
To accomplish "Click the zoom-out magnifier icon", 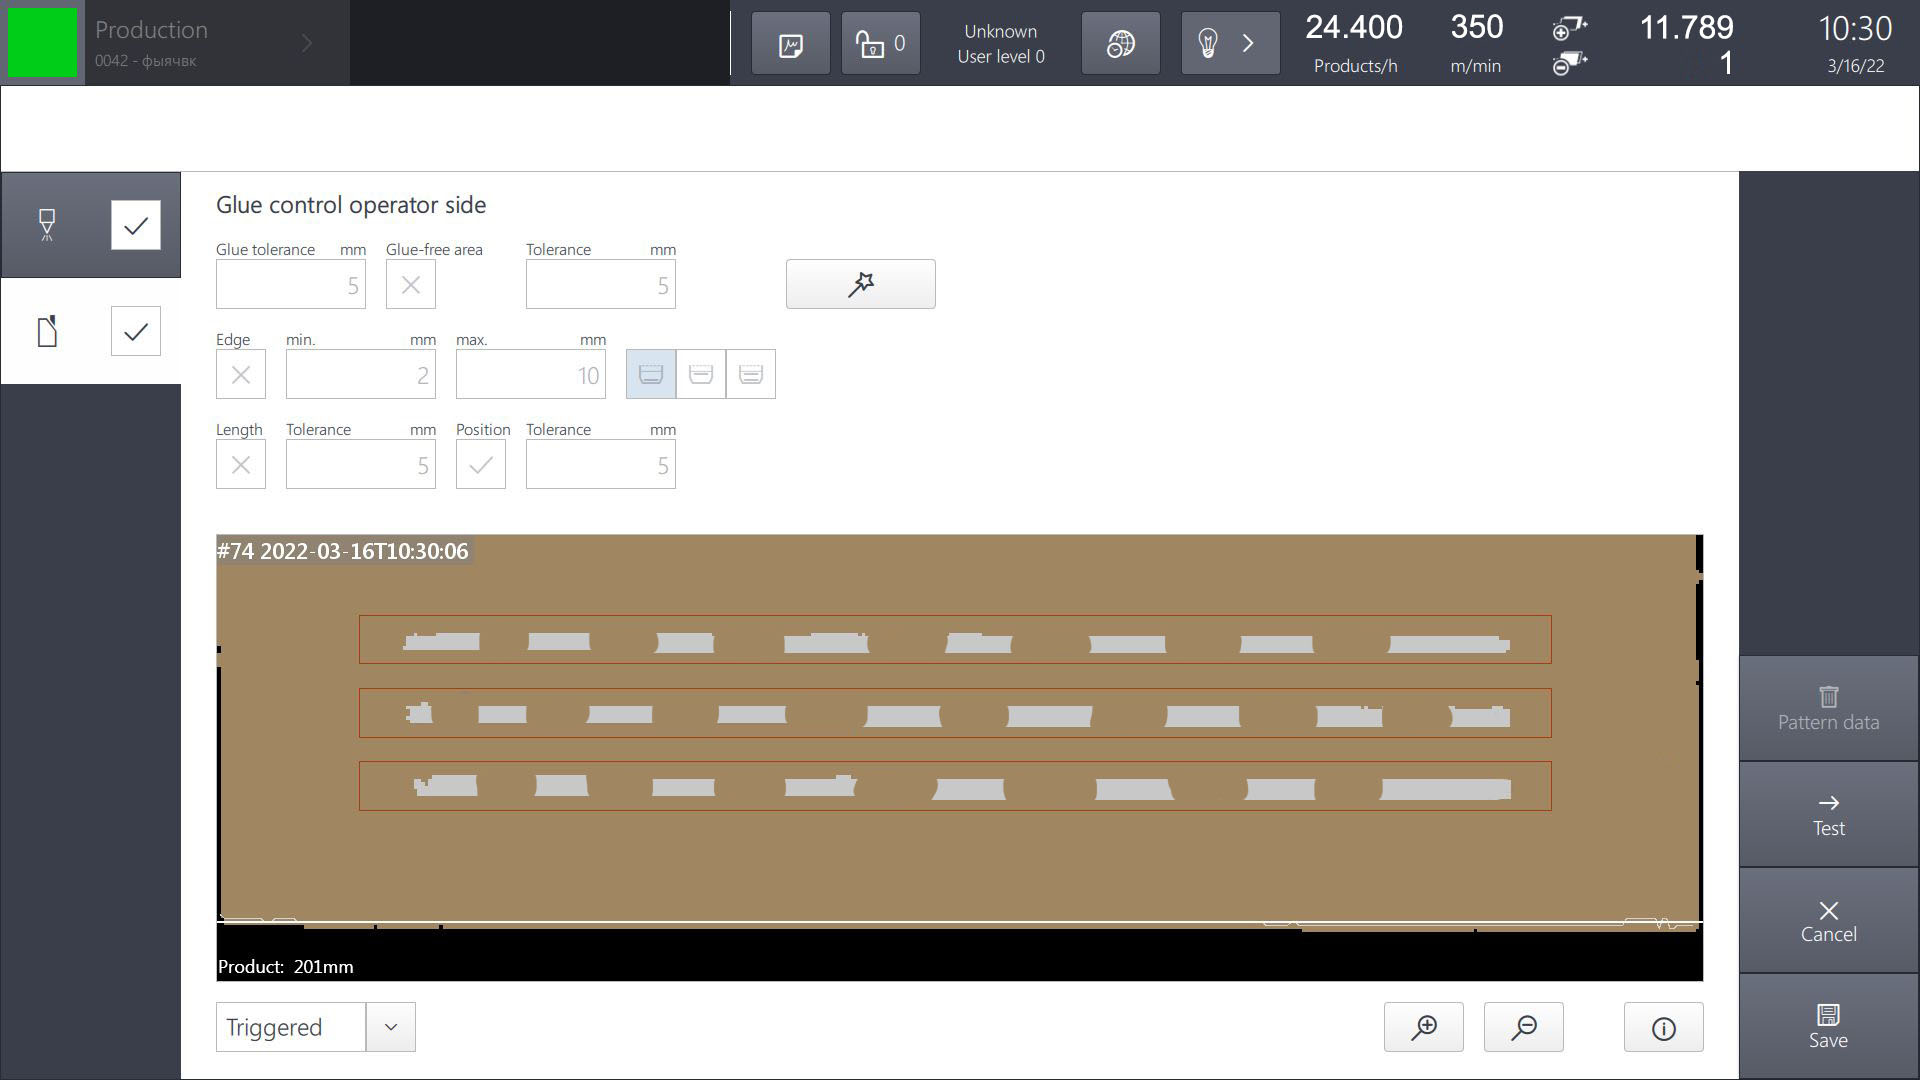I will click(1524, 1027).
